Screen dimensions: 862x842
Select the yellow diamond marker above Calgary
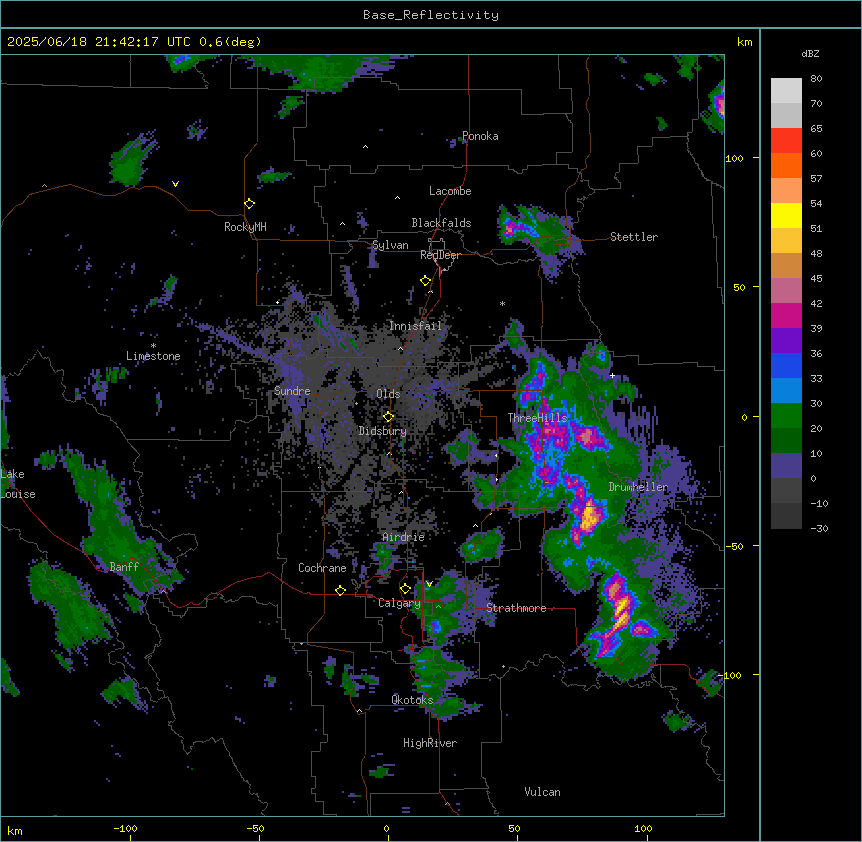coord(405,589)
